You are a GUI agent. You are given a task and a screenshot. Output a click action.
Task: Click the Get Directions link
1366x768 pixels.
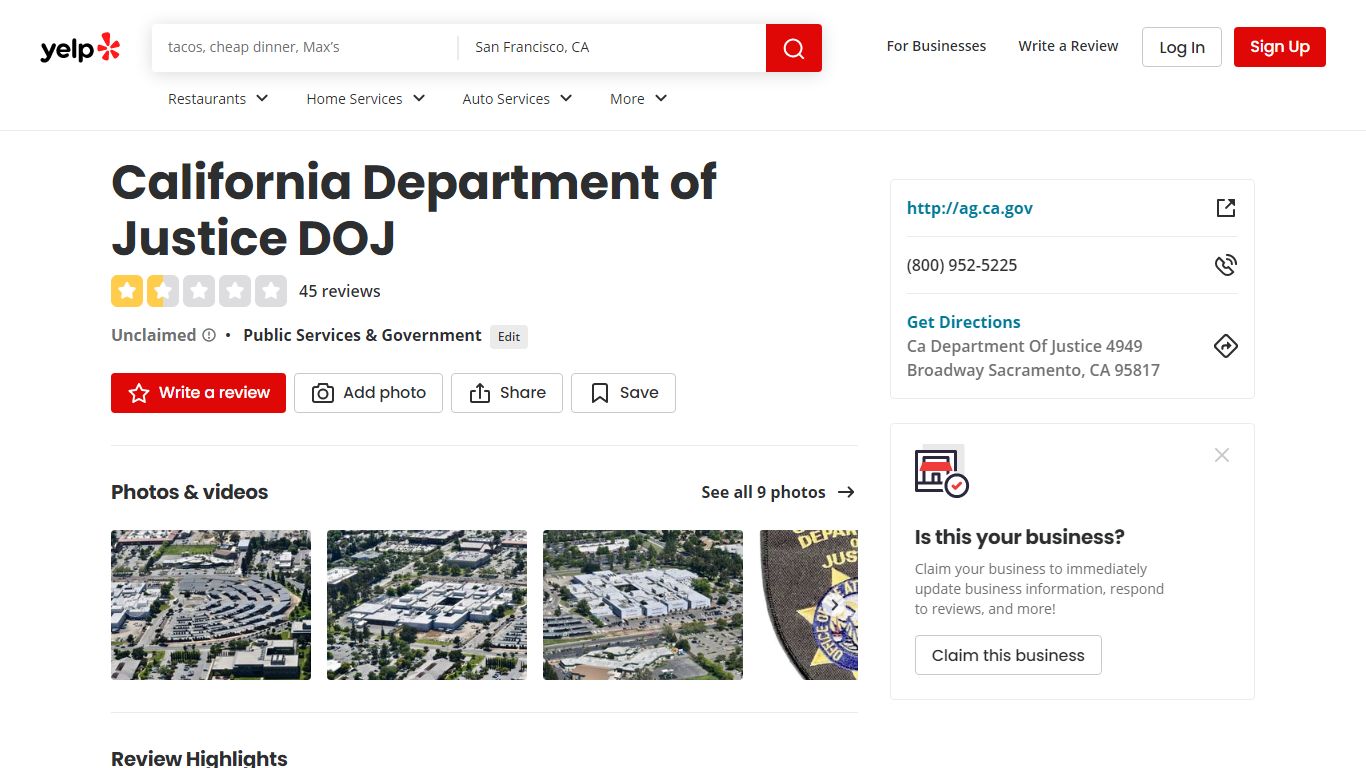964,322
